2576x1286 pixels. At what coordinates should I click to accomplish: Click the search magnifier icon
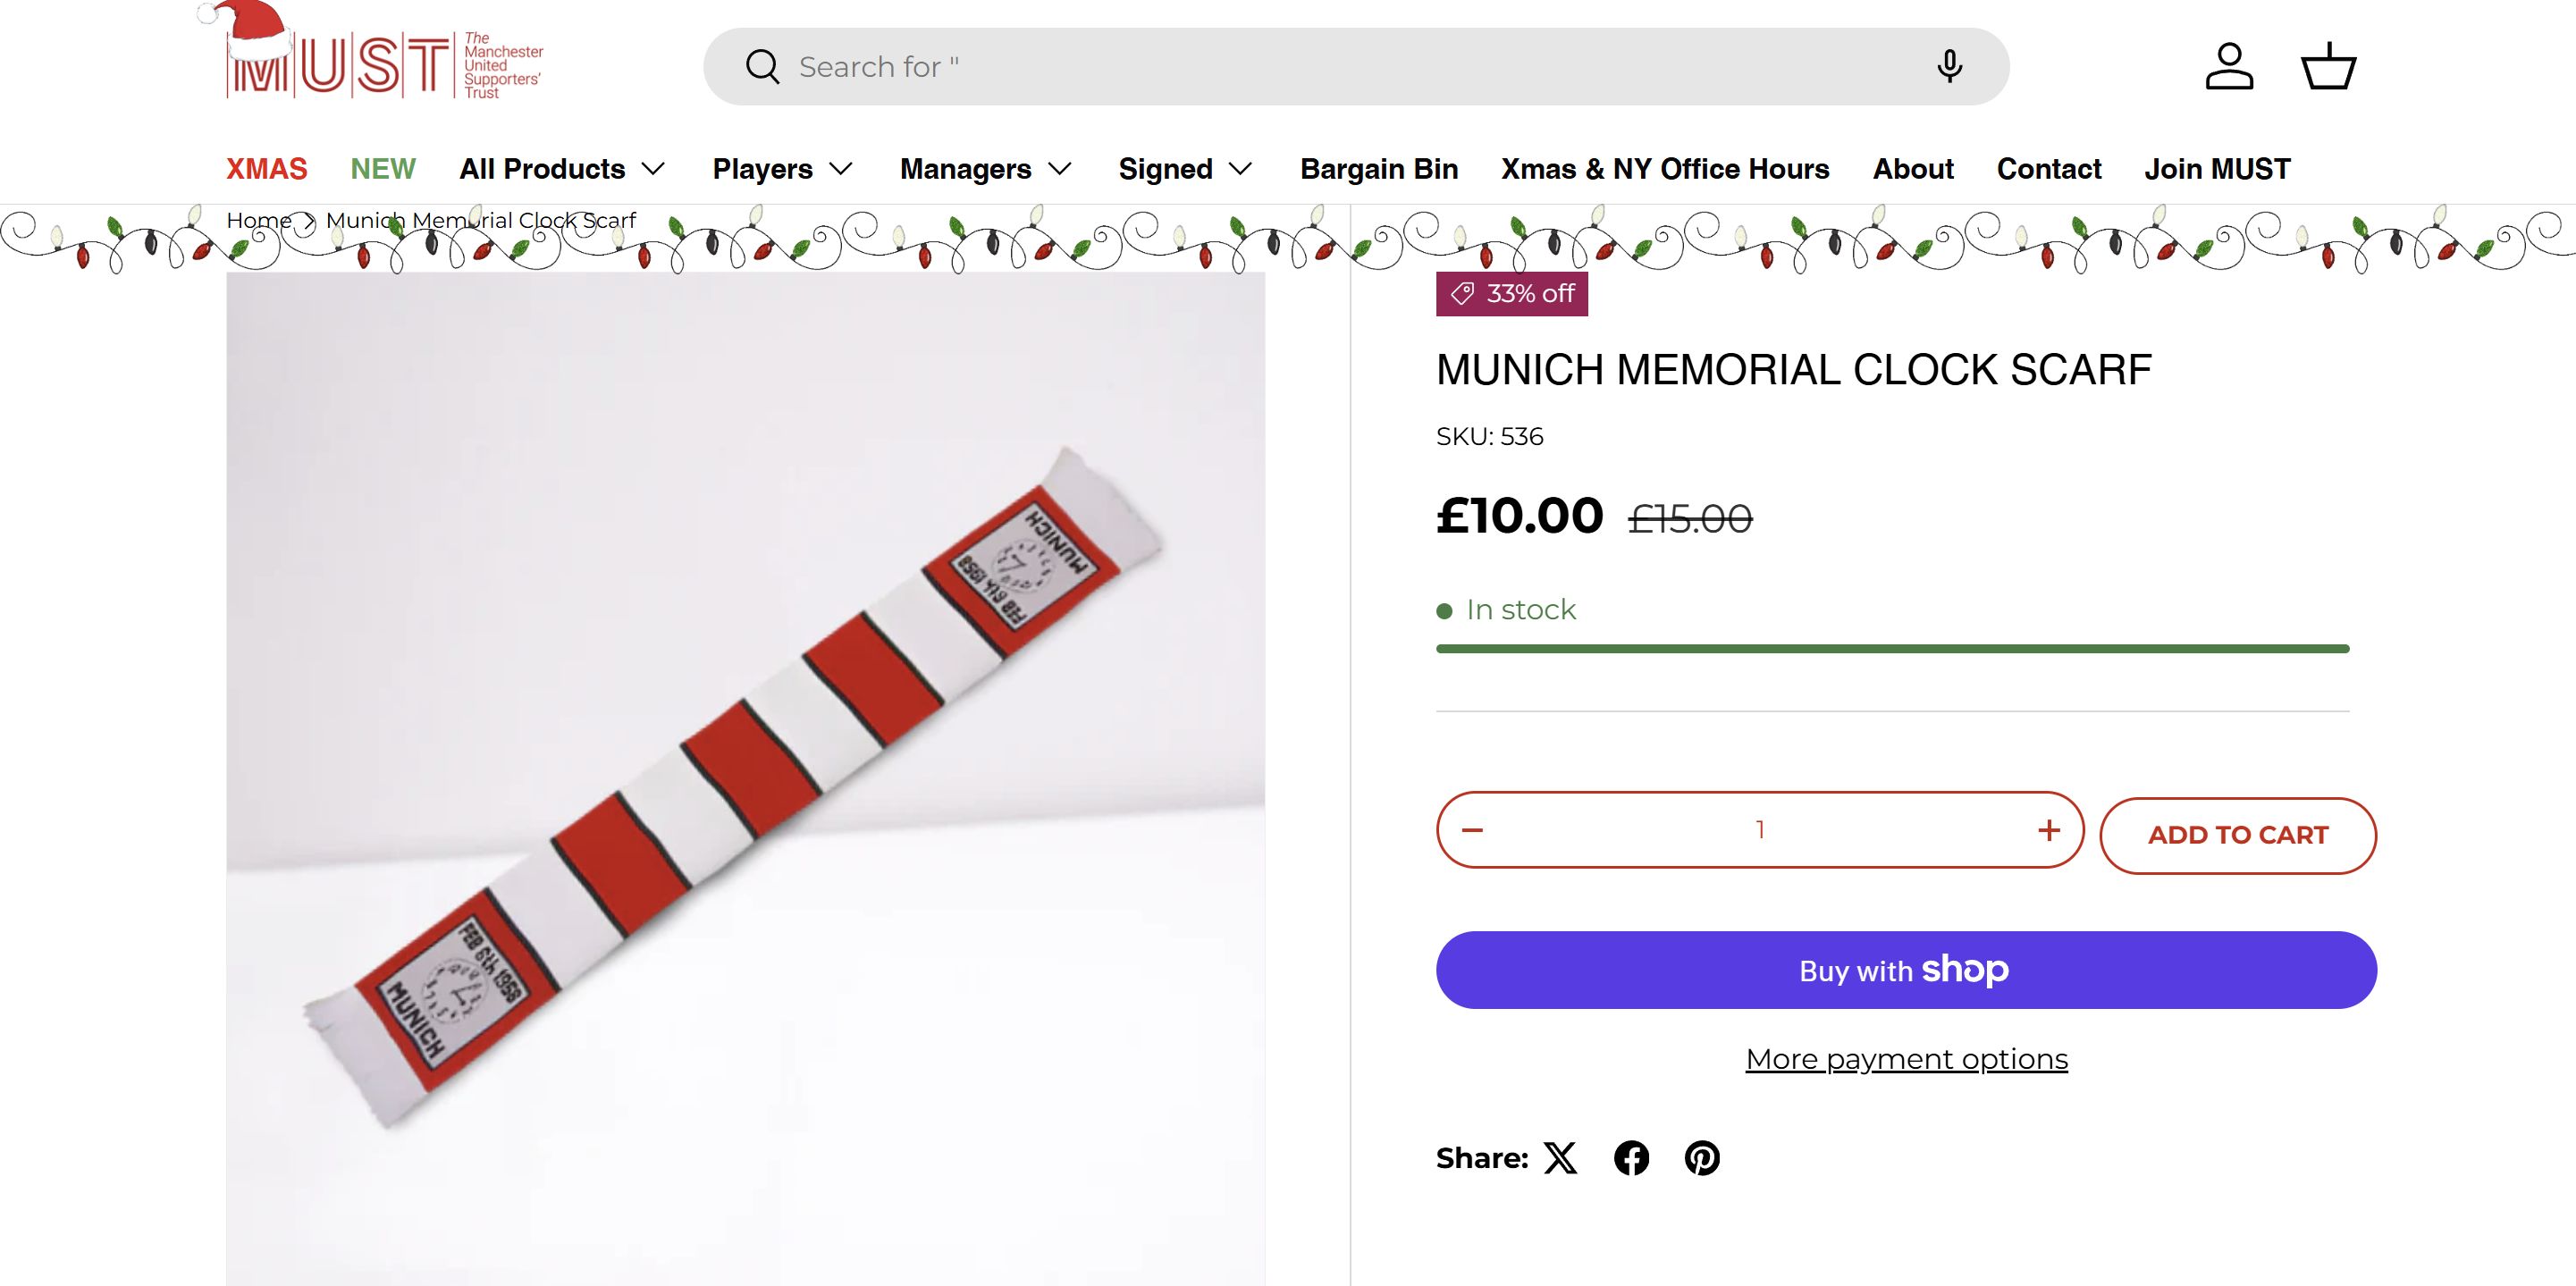pyautogui.click(x=762, y=67)
